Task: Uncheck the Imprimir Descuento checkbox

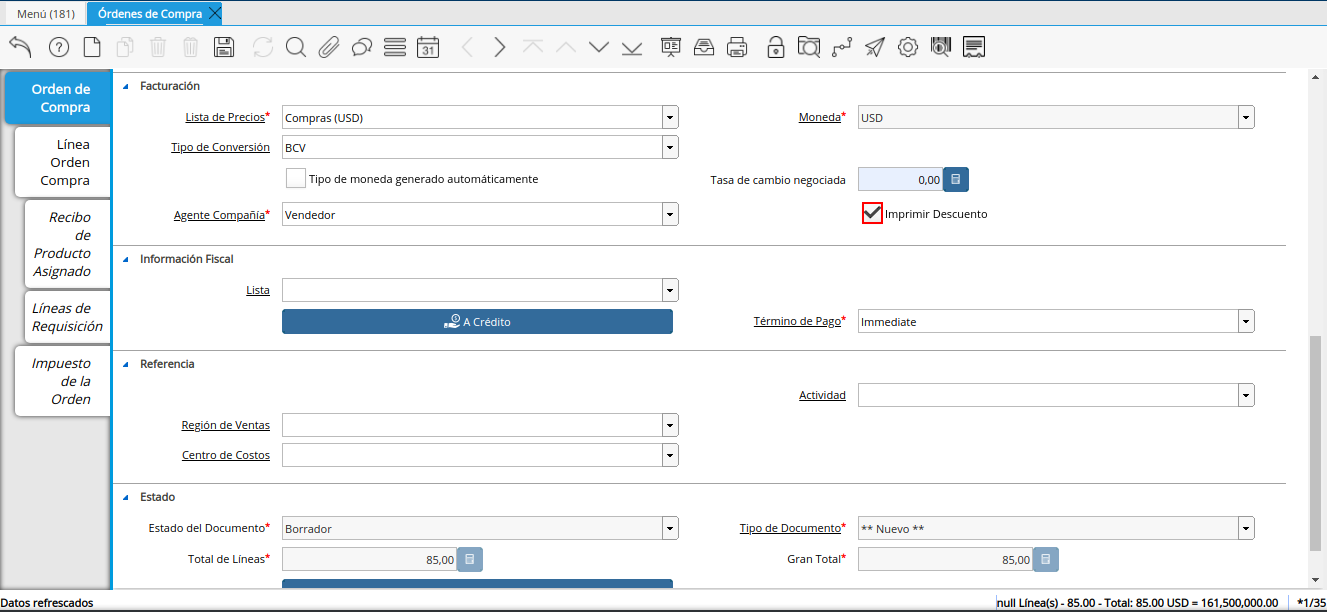Action: [x=872, y=213]
